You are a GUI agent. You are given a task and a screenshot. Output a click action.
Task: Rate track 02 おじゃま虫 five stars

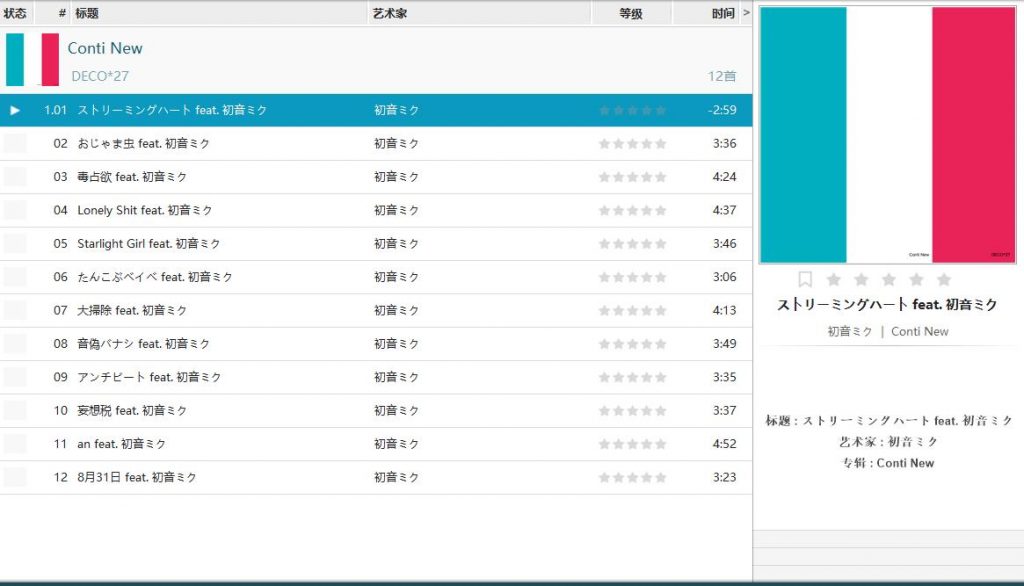point(660,144)
